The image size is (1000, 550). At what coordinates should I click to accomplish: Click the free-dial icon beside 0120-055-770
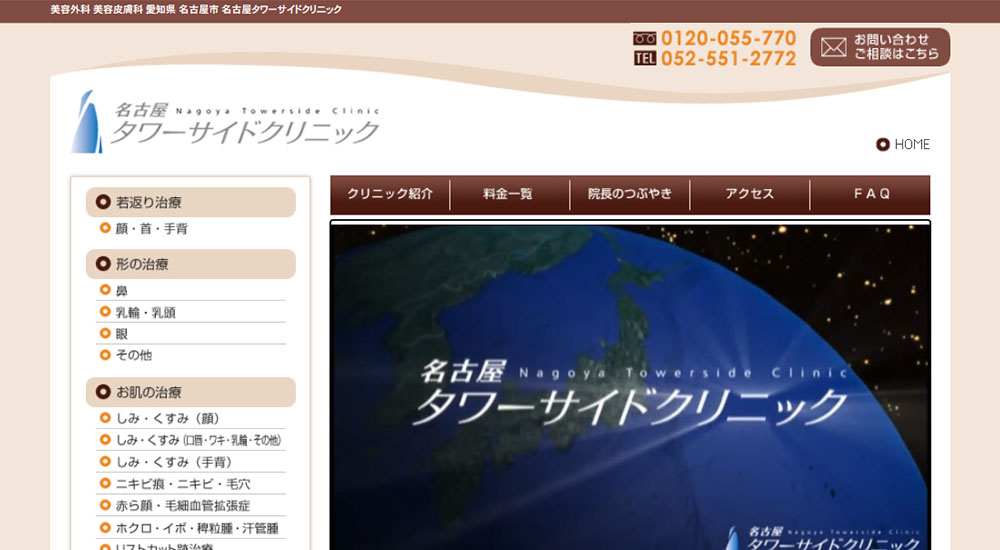(x=644, y=39)
